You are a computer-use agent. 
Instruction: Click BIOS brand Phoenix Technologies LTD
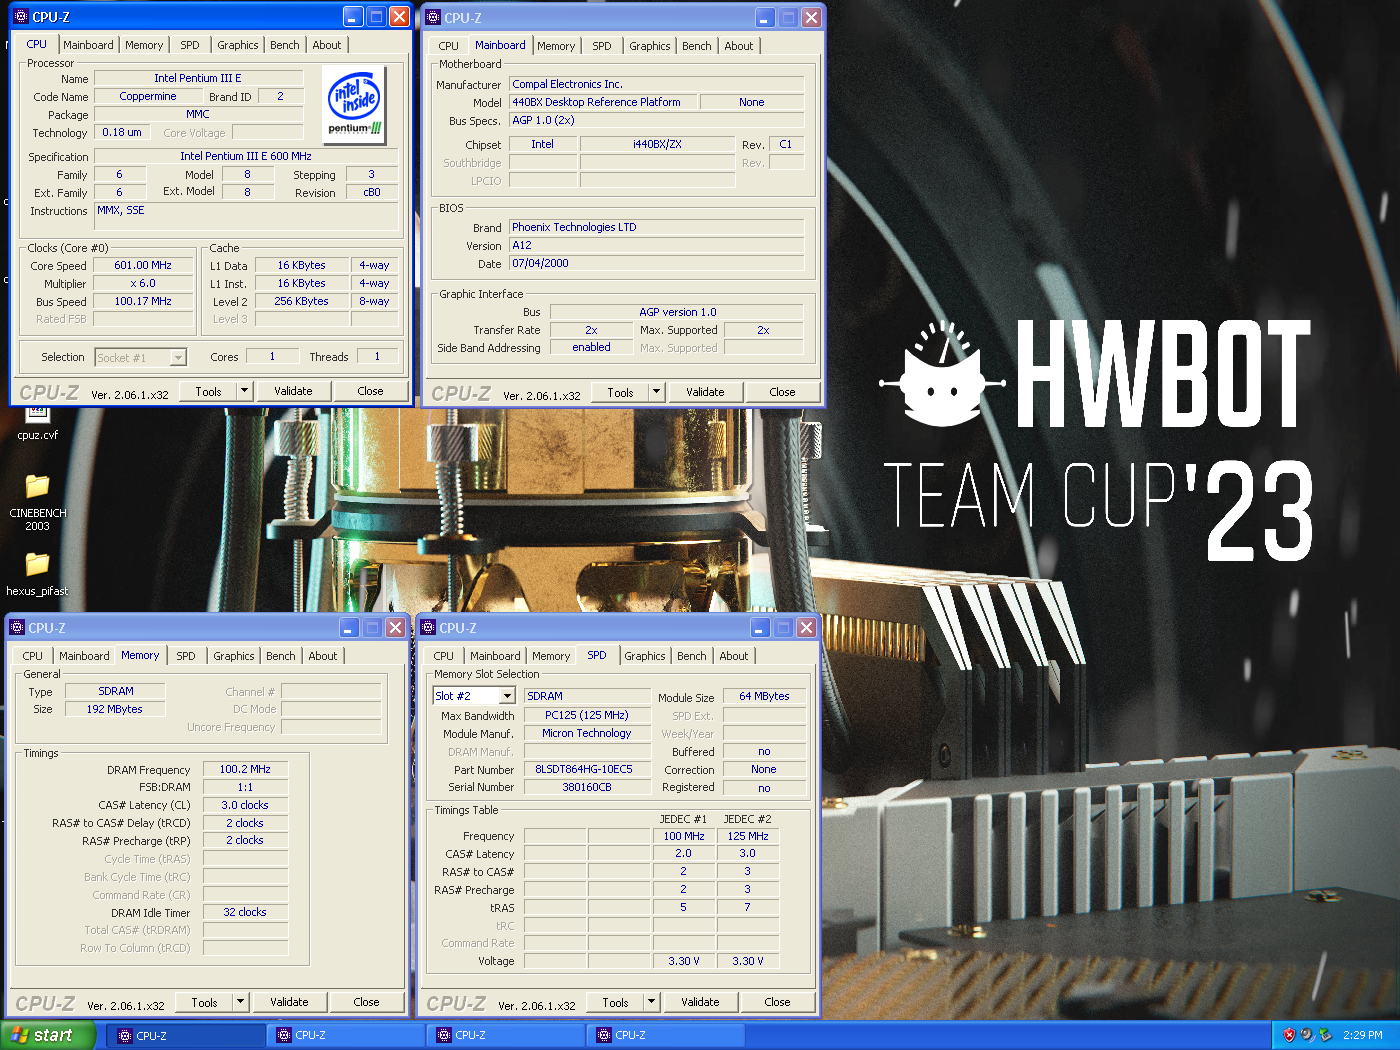tap(656, 227)
